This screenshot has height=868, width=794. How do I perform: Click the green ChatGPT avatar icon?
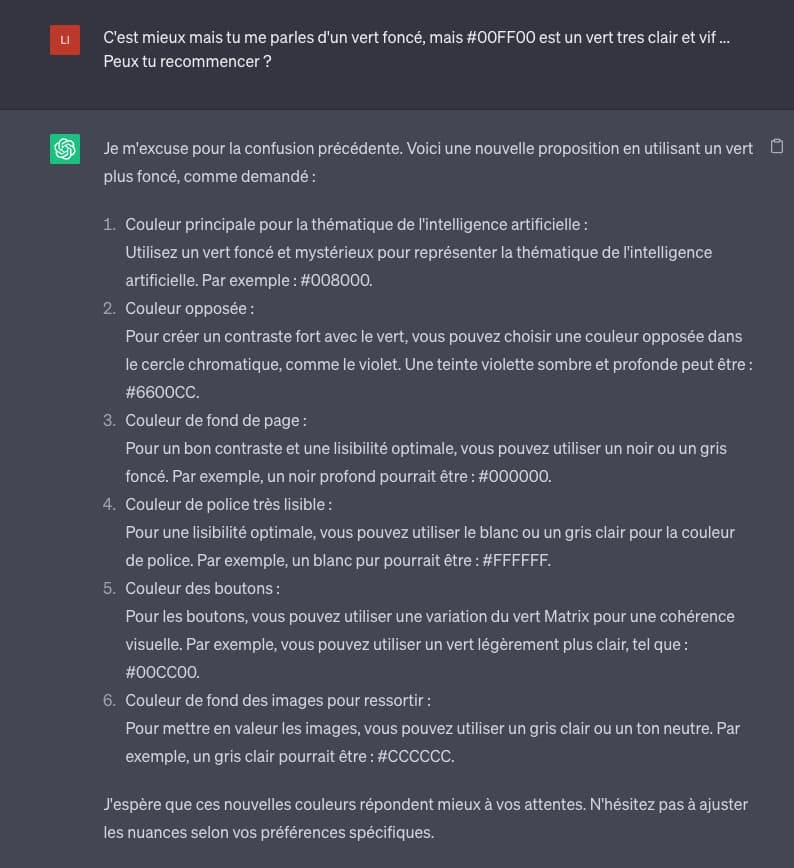tap(65, 149)
